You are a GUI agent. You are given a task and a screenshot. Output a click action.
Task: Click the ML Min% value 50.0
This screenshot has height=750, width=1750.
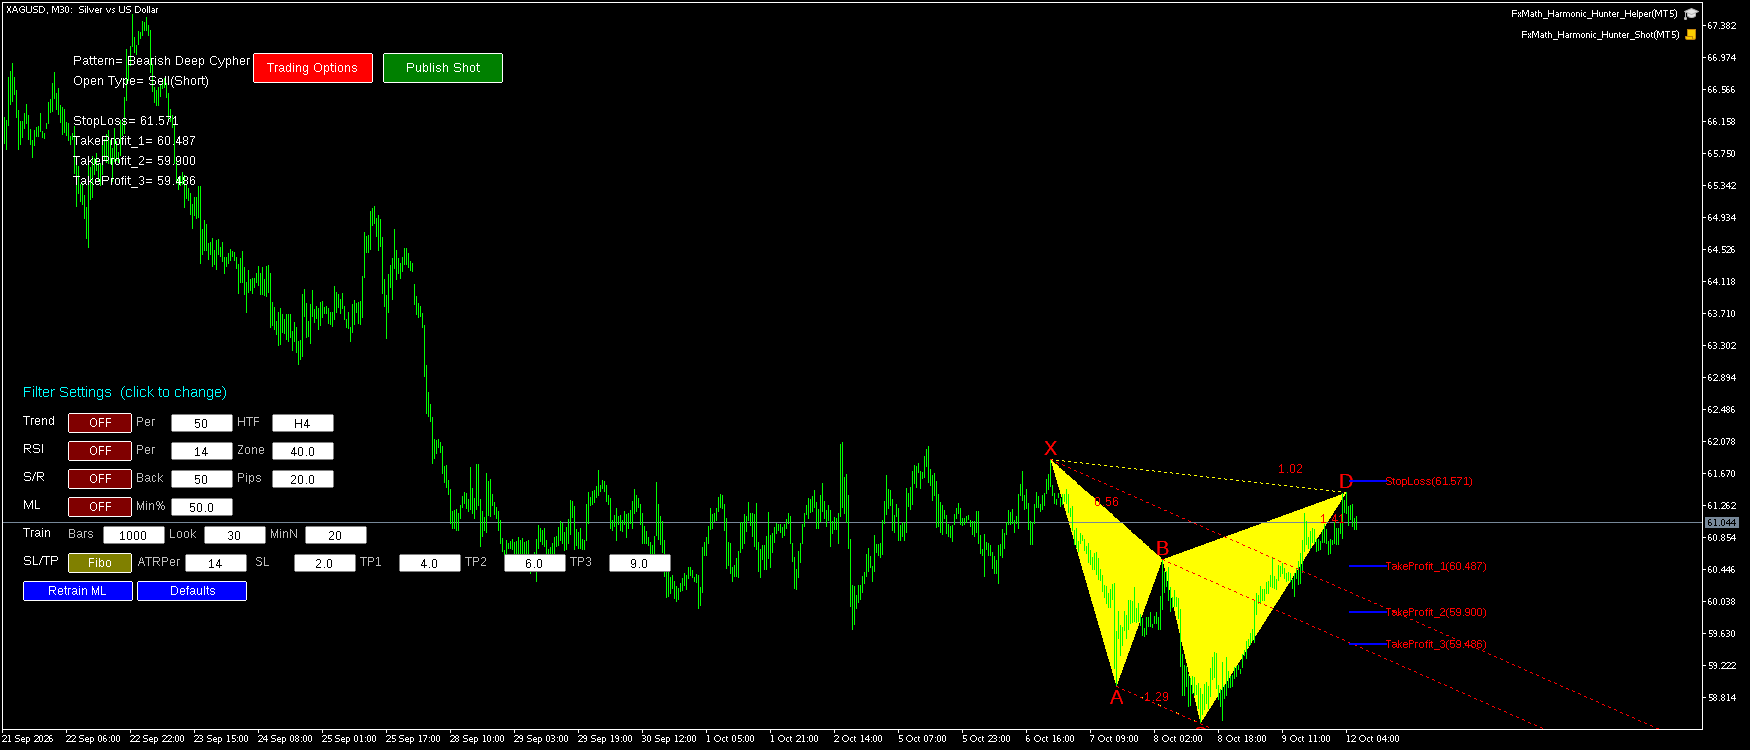202,507
